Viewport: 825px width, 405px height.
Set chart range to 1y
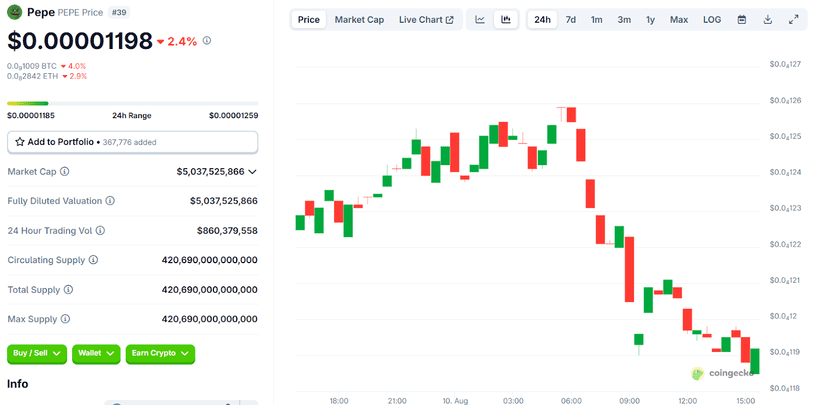click(650, 19)
